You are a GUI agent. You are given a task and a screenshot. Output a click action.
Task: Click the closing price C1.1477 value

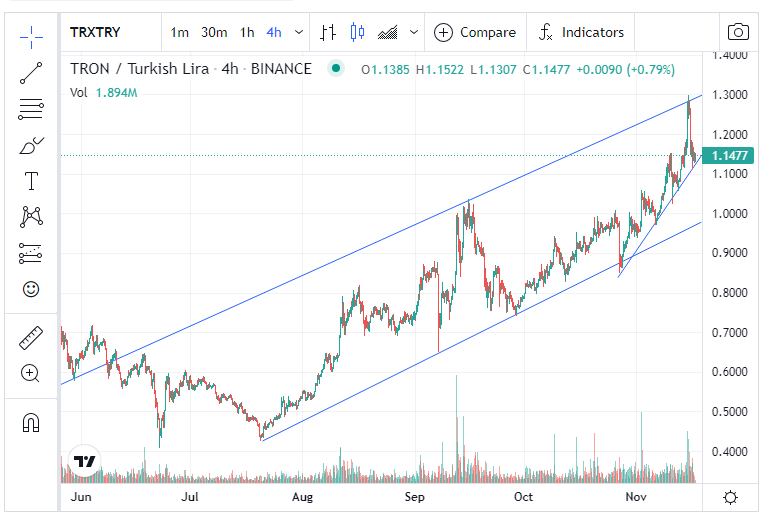coord(546,69)
